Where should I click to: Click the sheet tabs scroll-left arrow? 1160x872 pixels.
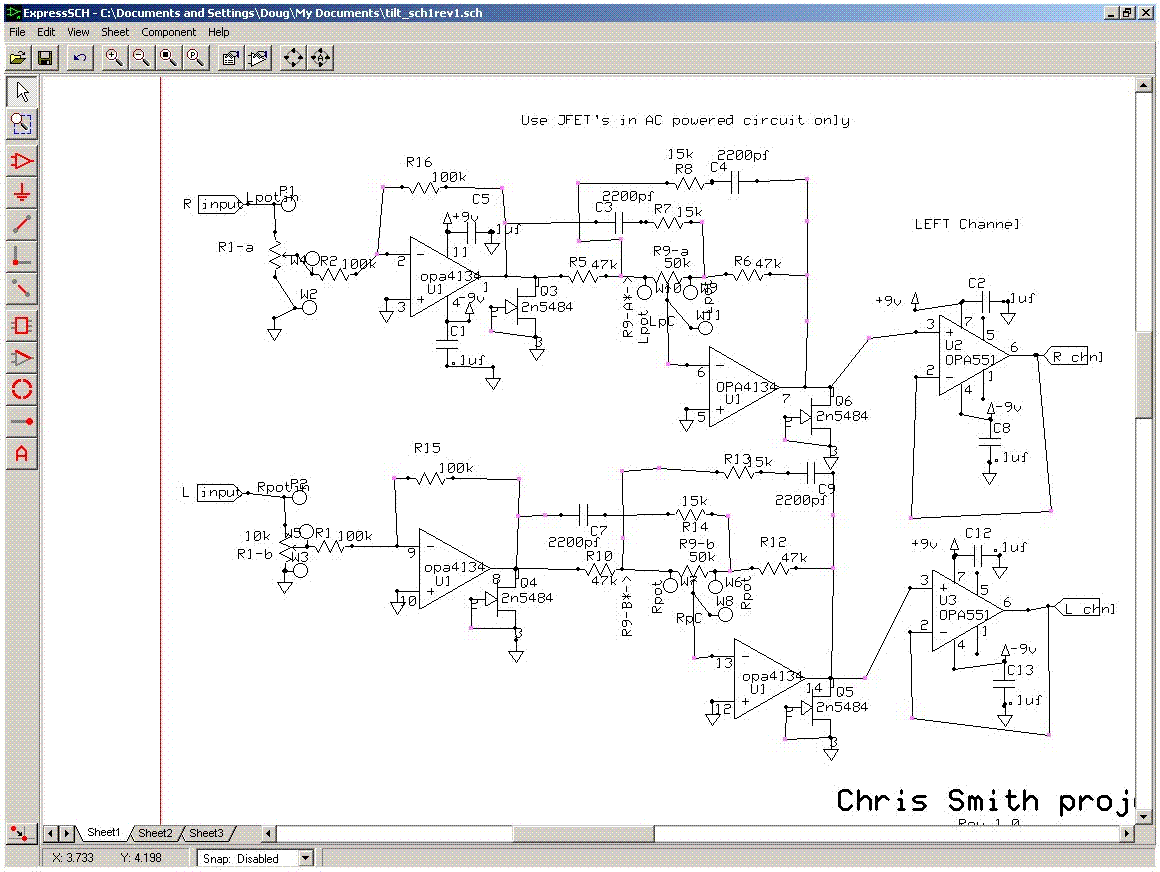[x=51, y=834]
